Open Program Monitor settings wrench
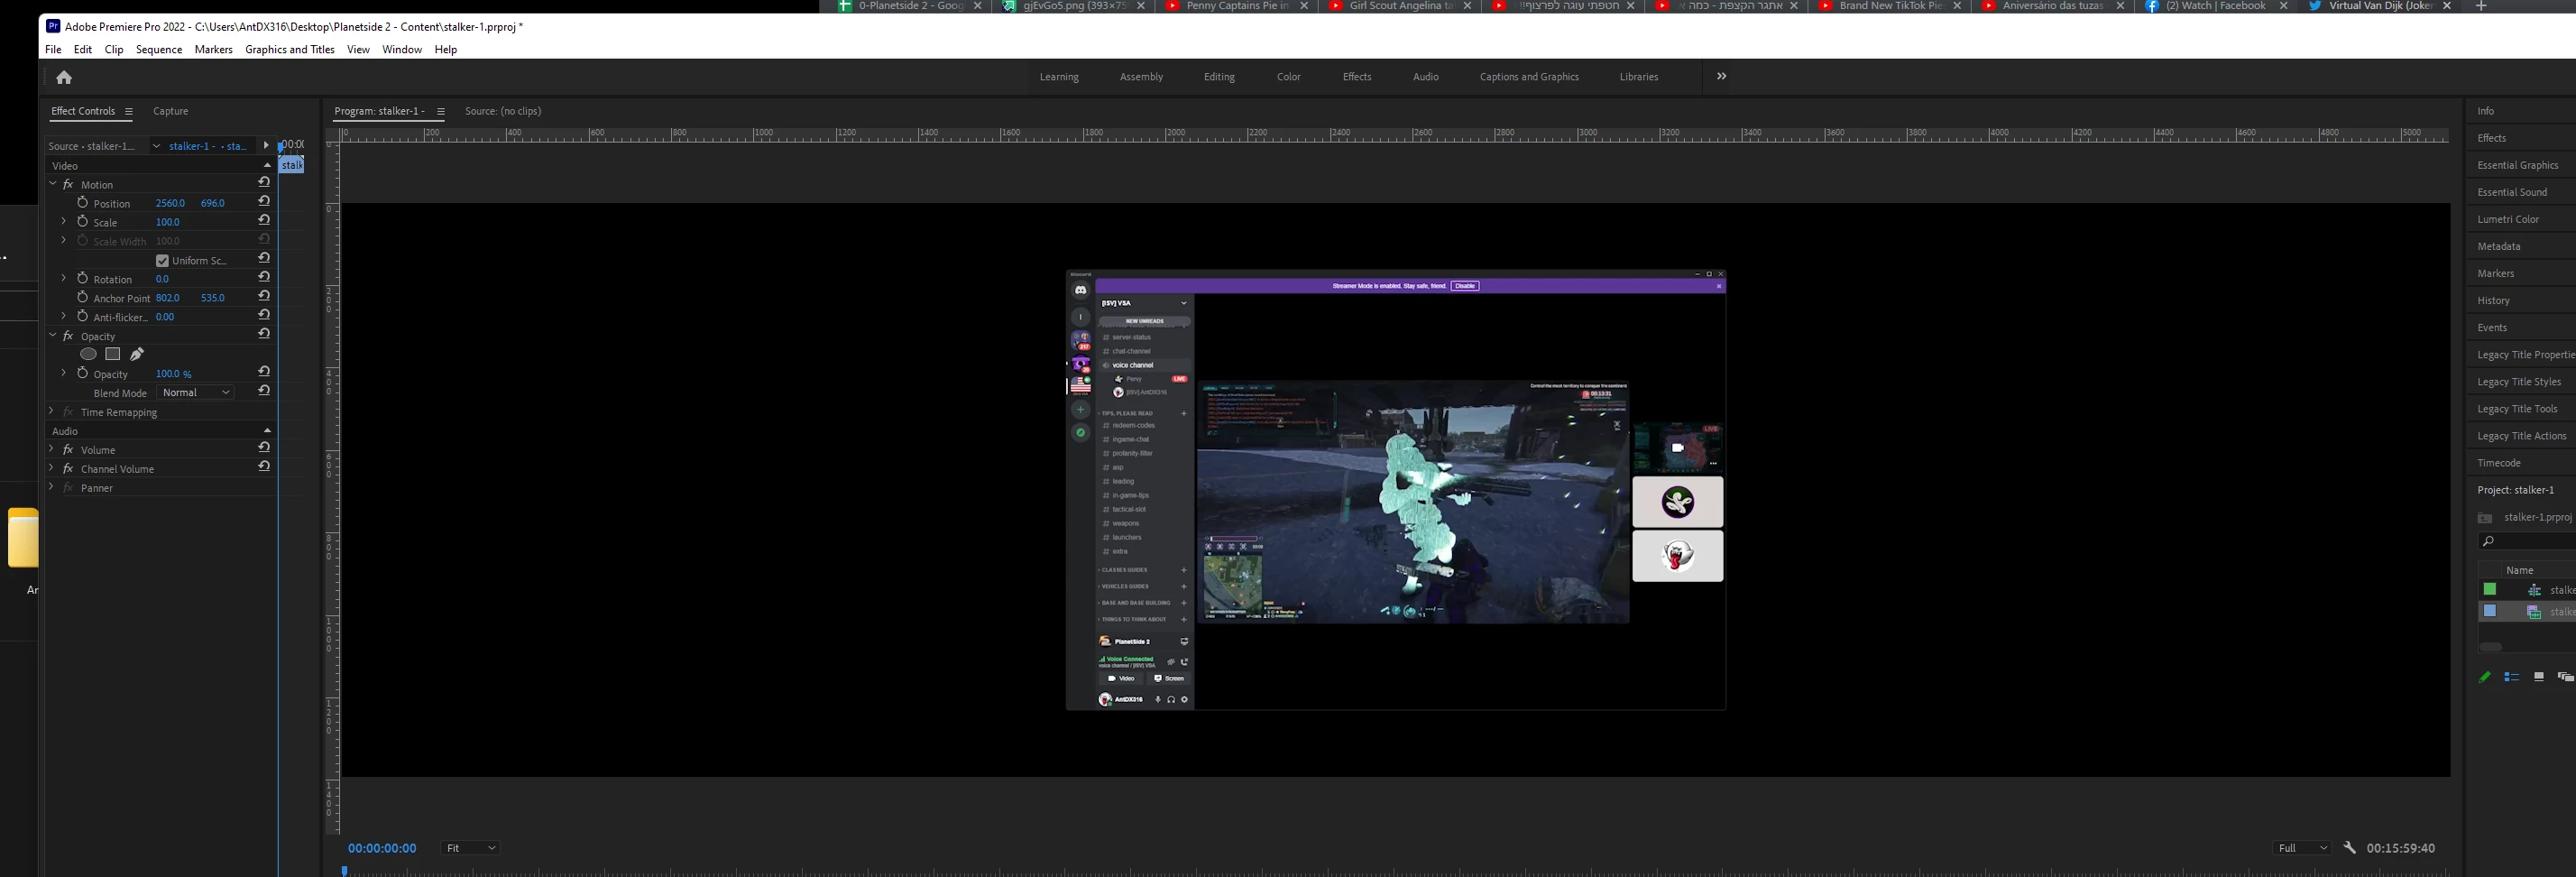The image size is (2576, 877). coord(2349,848)
